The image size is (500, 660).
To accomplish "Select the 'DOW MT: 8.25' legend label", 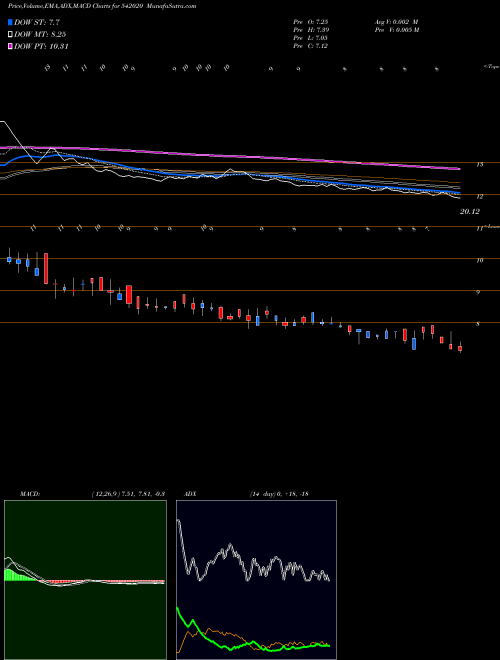I will [x=40, y=35].
